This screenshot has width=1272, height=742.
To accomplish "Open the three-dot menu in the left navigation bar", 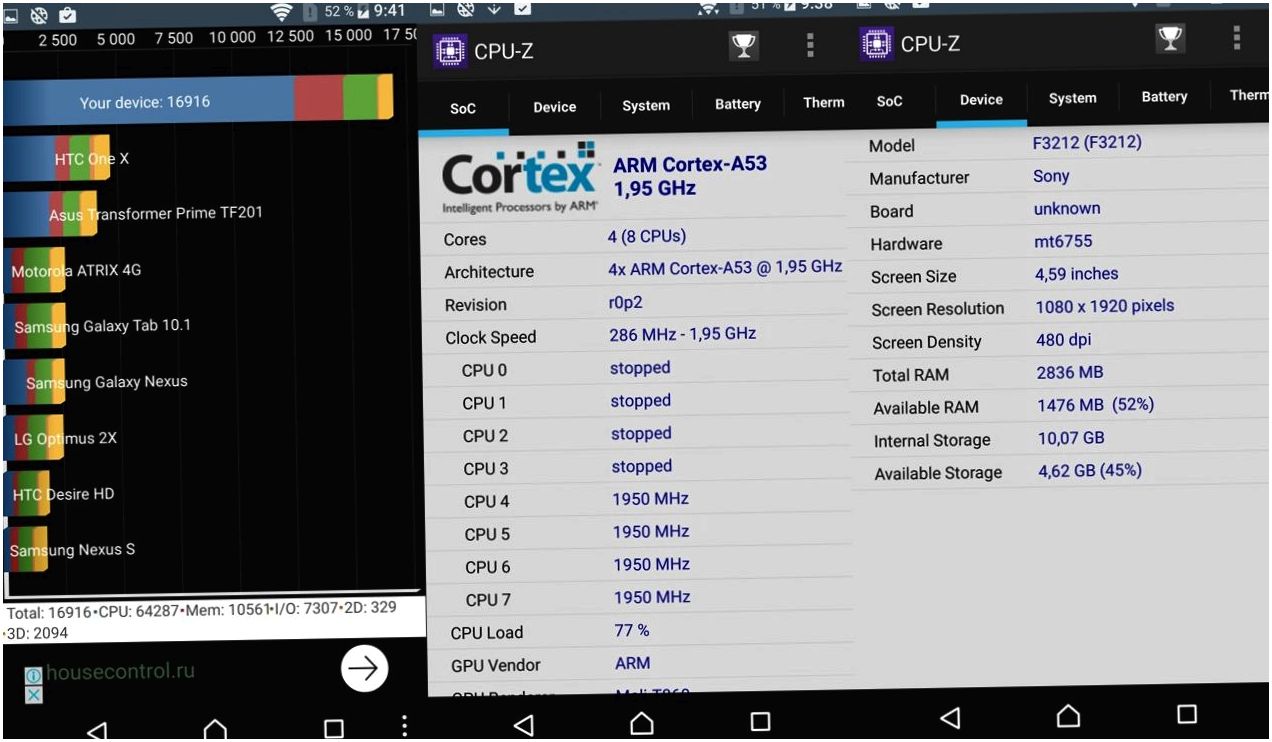I will coord(403,727).
